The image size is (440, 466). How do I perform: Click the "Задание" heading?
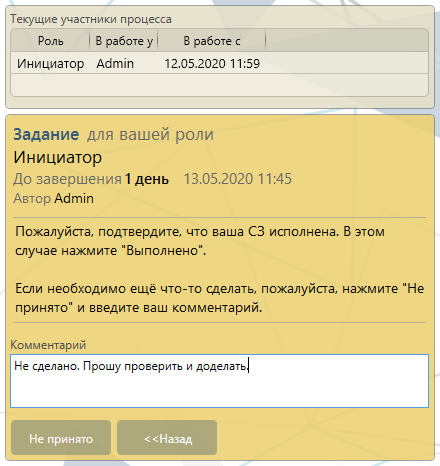tap(46, 134)
